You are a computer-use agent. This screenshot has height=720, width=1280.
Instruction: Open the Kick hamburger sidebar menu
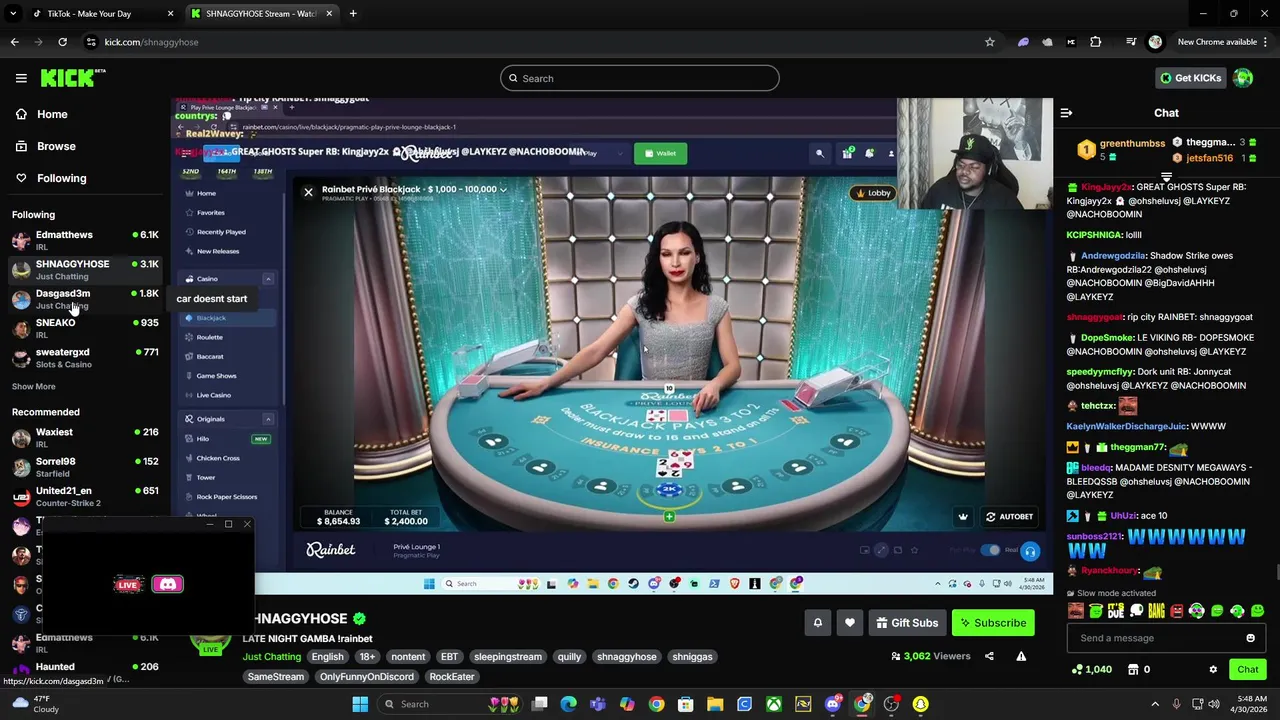(x=21, y=78)
